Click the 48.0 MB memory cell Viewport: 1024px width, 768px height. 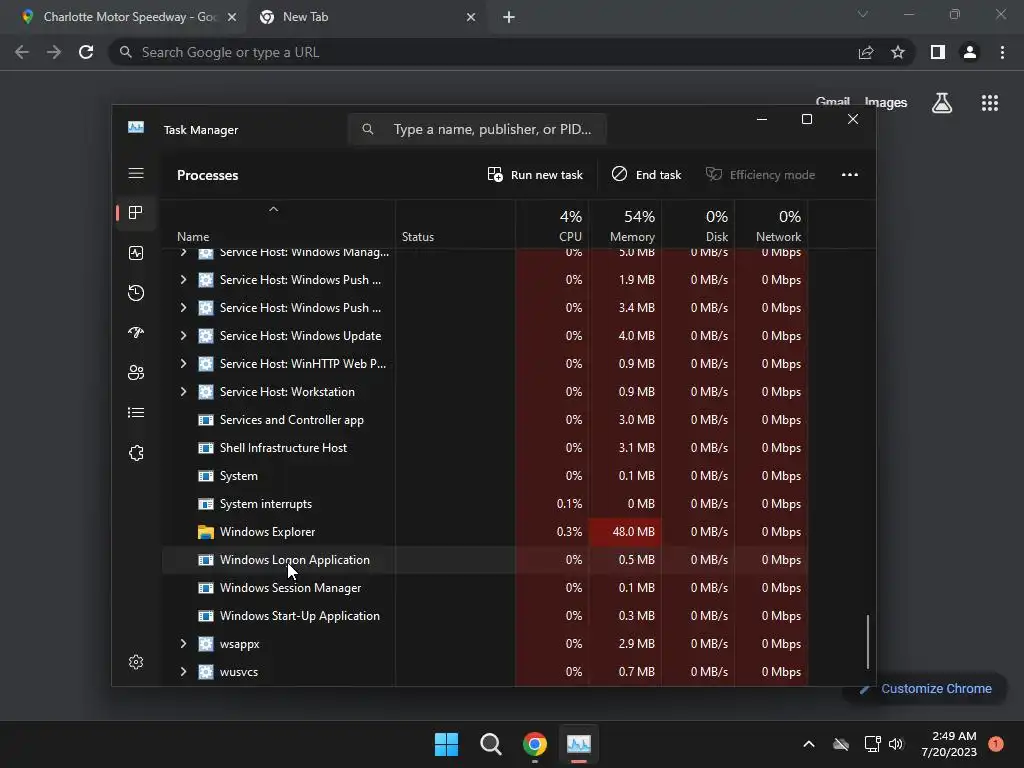(x=625, y=532)
